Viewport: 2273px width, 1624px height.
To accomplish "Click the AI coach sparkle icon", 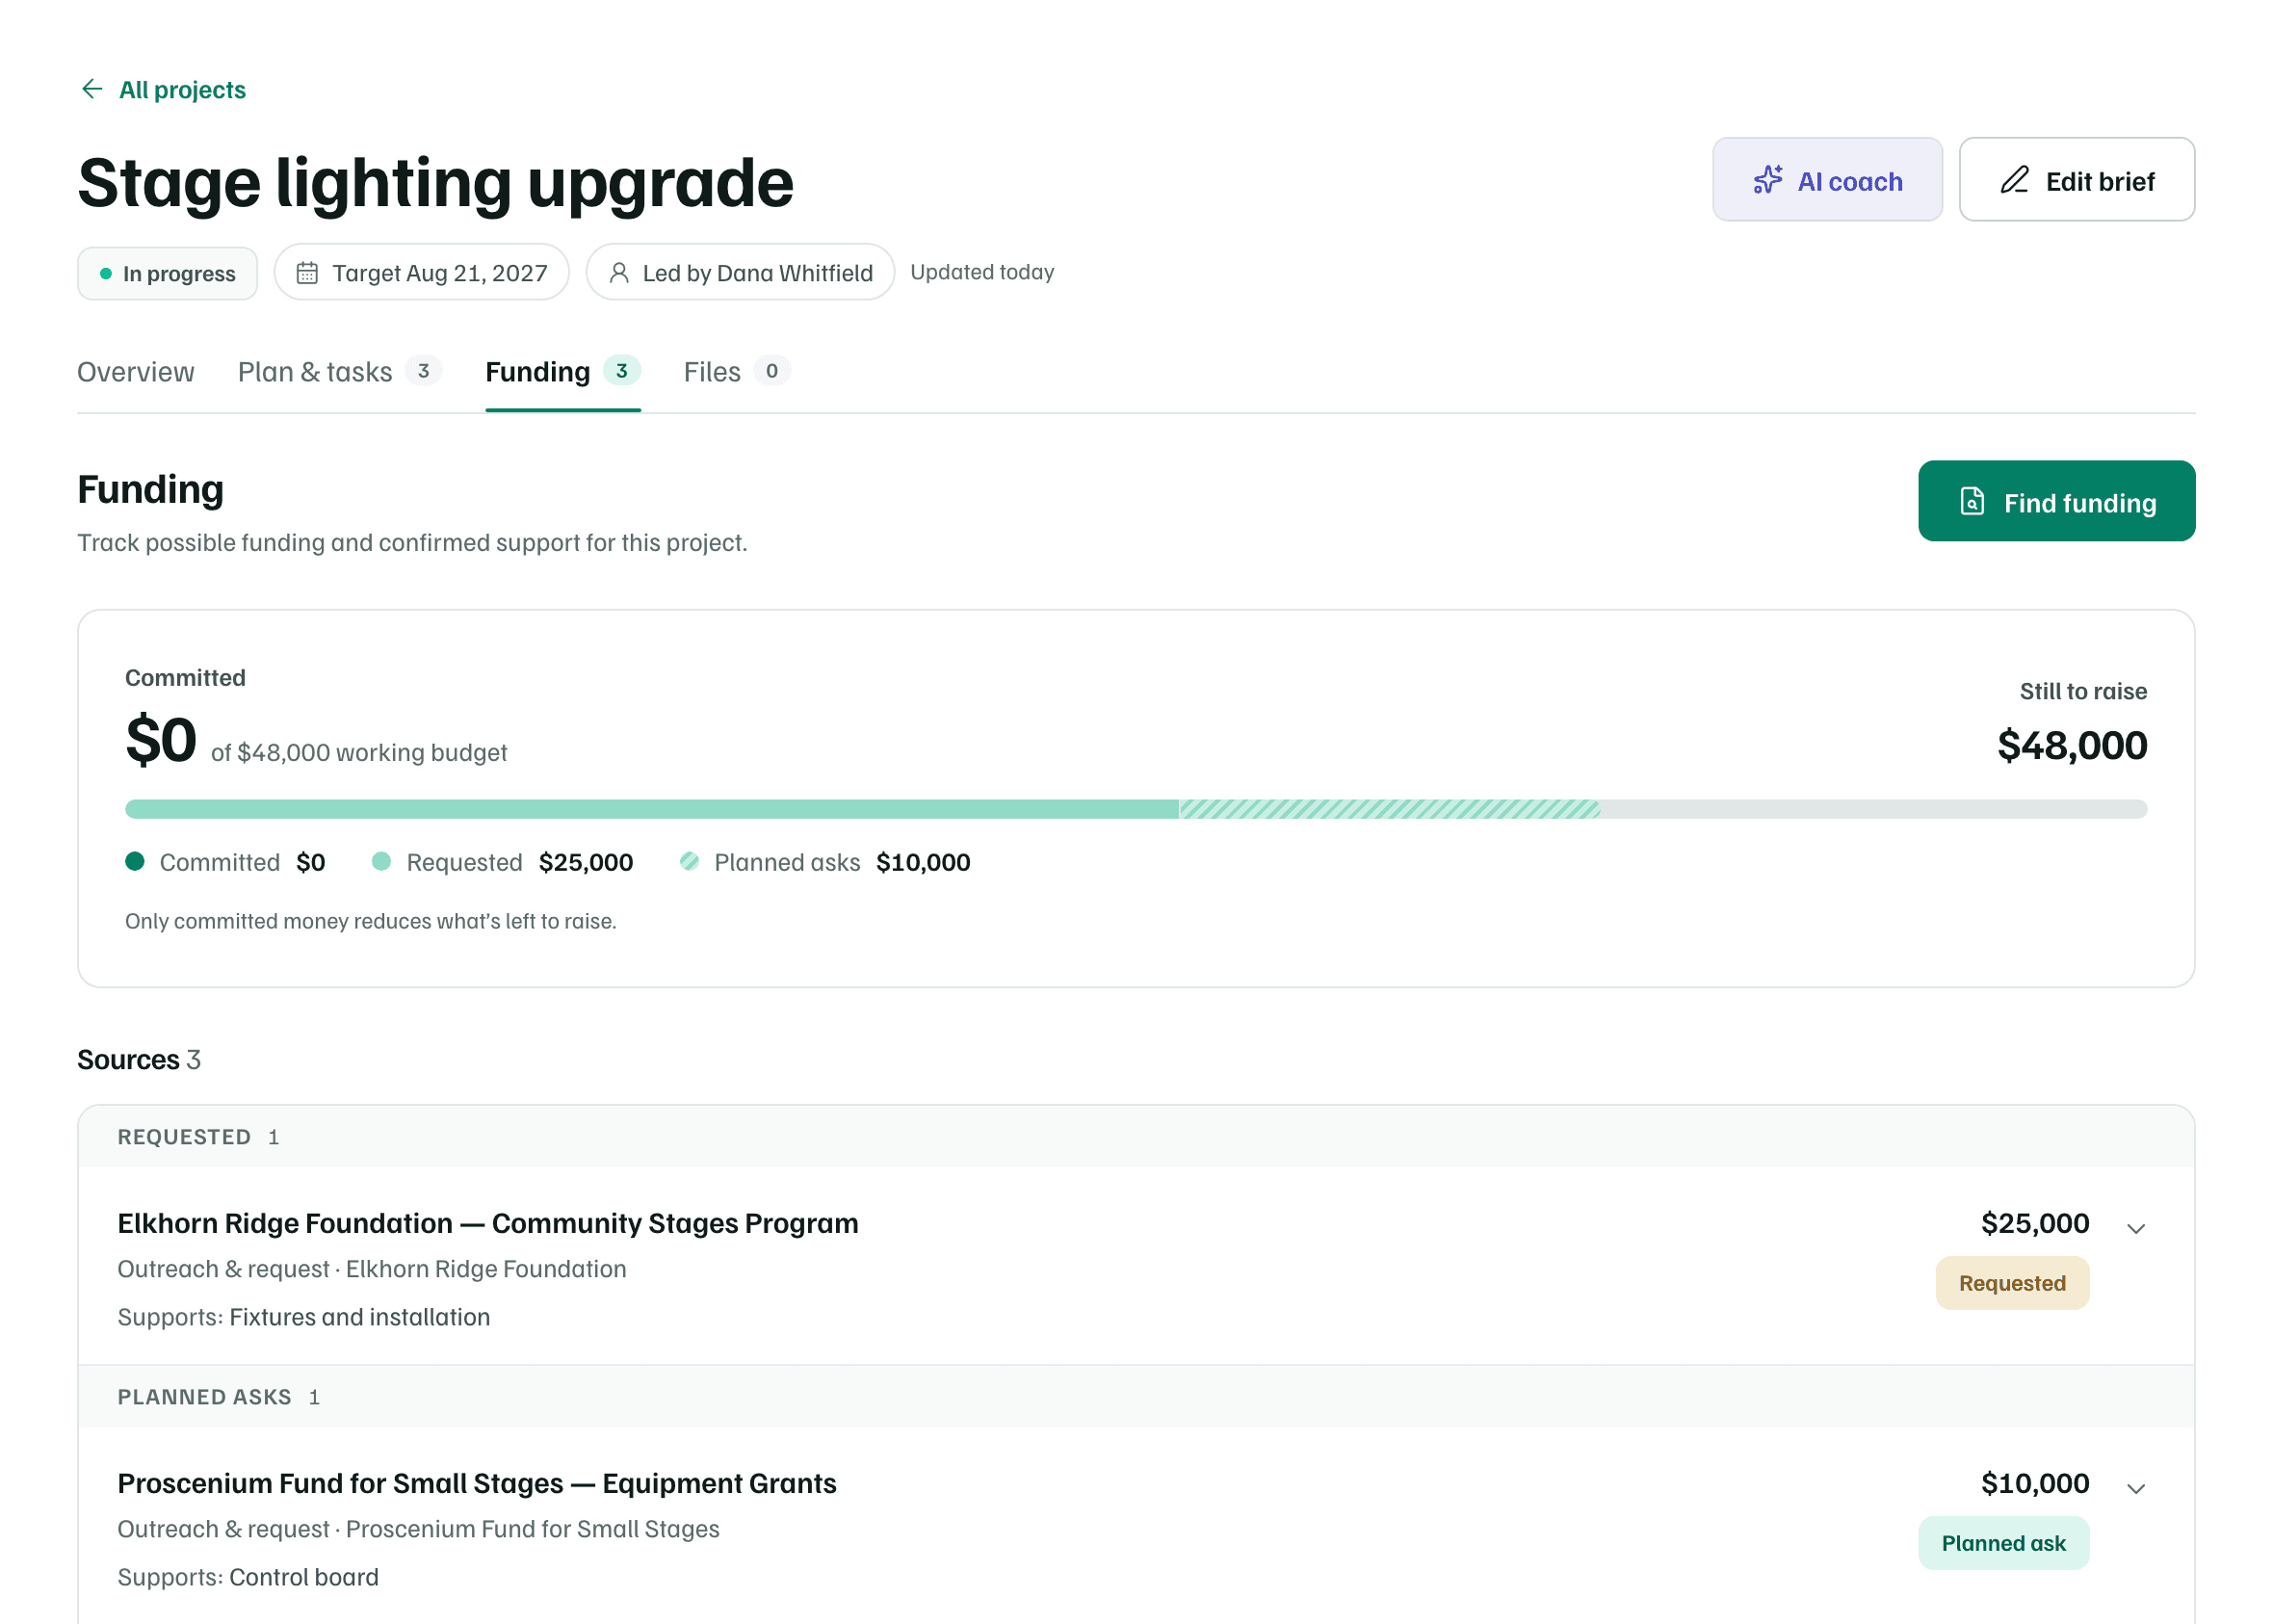I will (x=1767, y=180).
